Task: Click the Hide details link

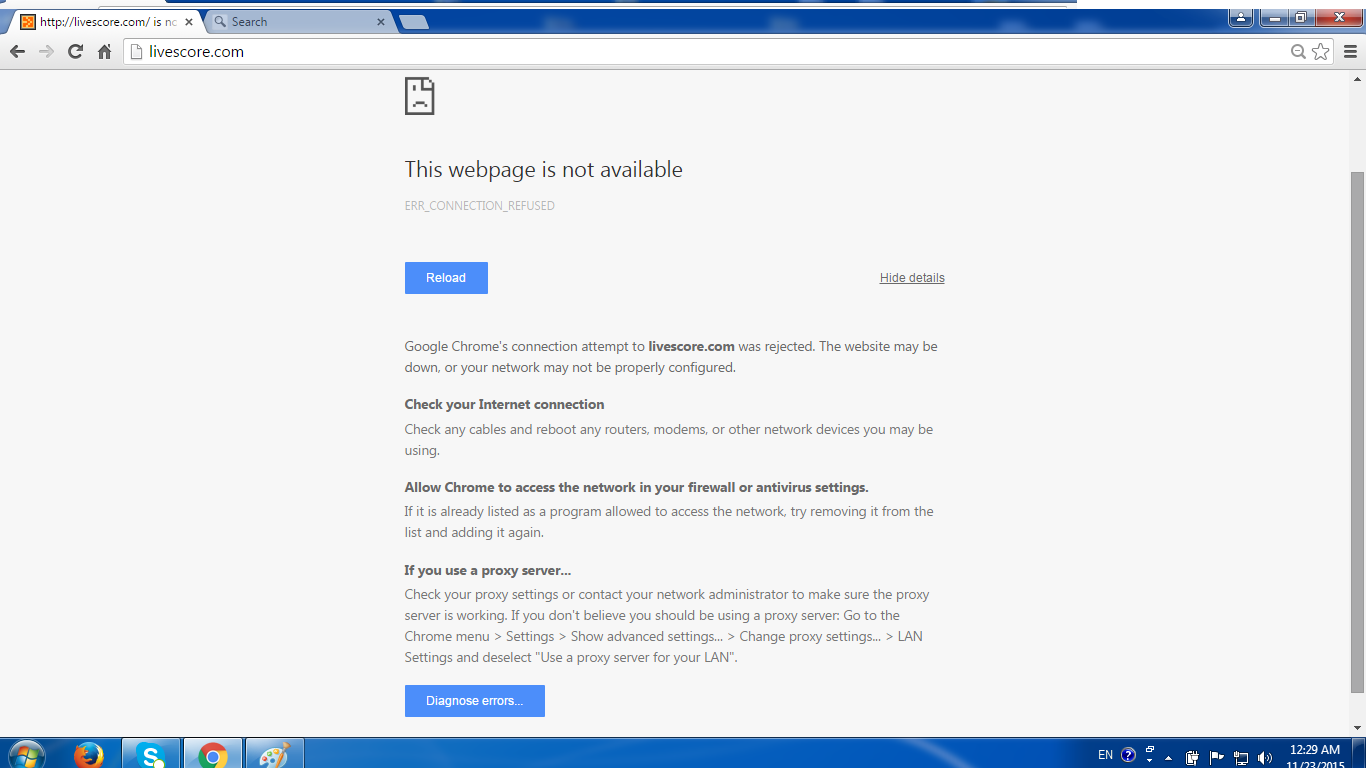Action: pos(912,278)
